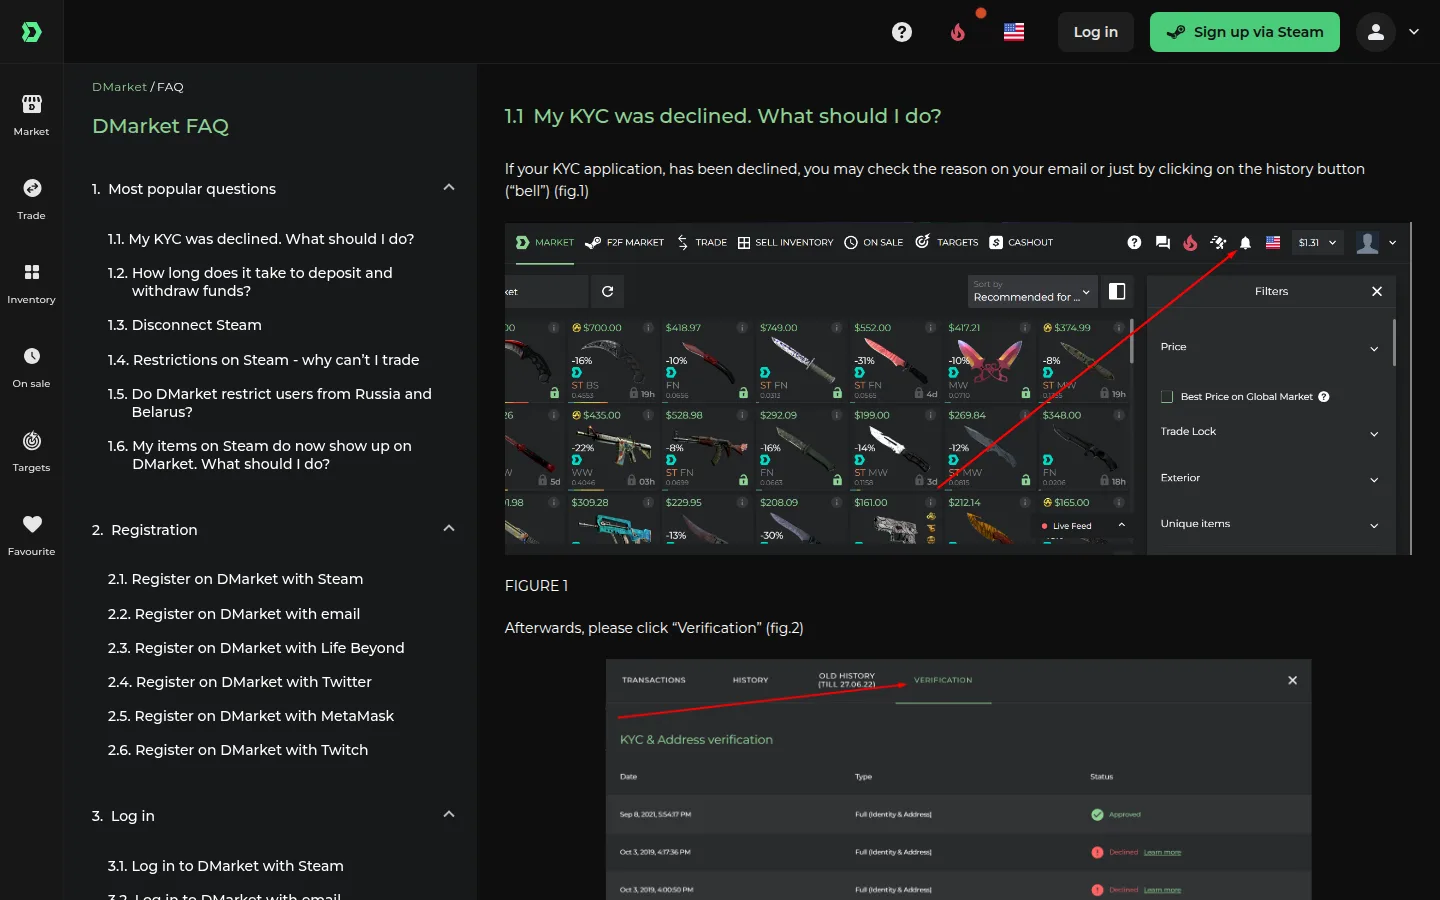
Task: Collapse the Most popular questions section
Action: 449,188
